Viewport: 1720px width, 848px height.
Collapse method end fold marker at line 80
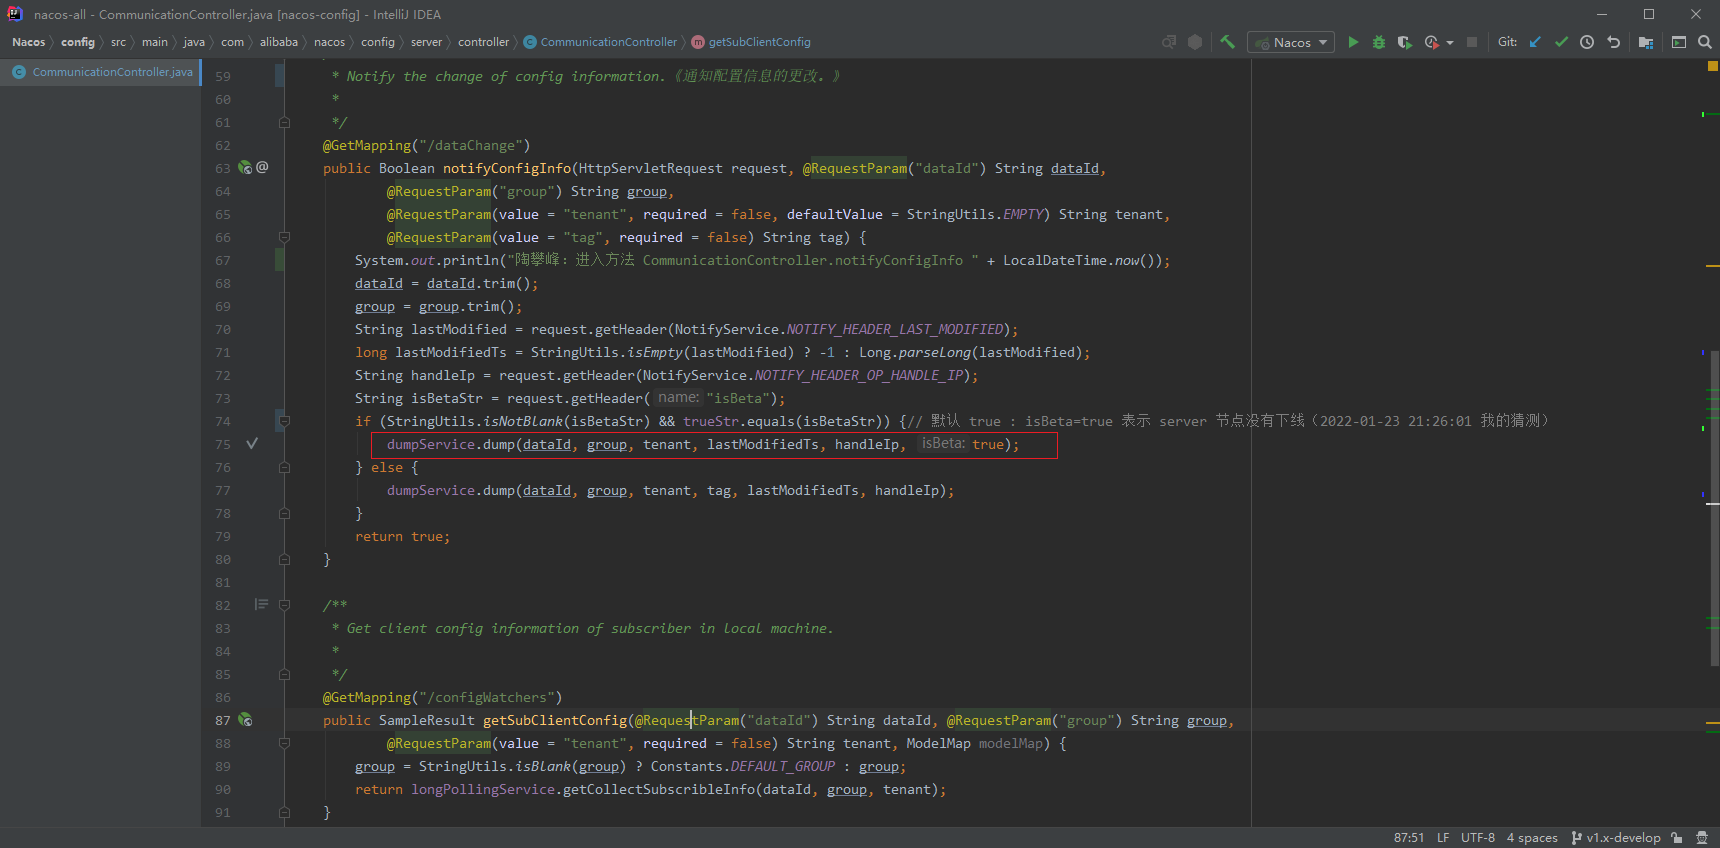tap(284, 559)
